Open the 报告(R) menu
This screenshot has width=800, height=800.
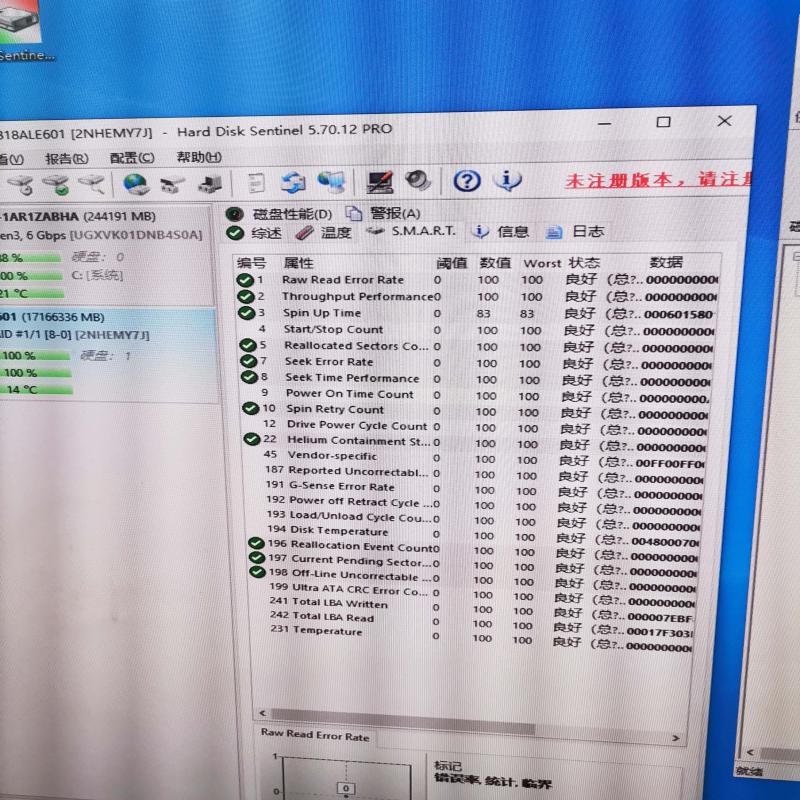(x=66, y=159)
